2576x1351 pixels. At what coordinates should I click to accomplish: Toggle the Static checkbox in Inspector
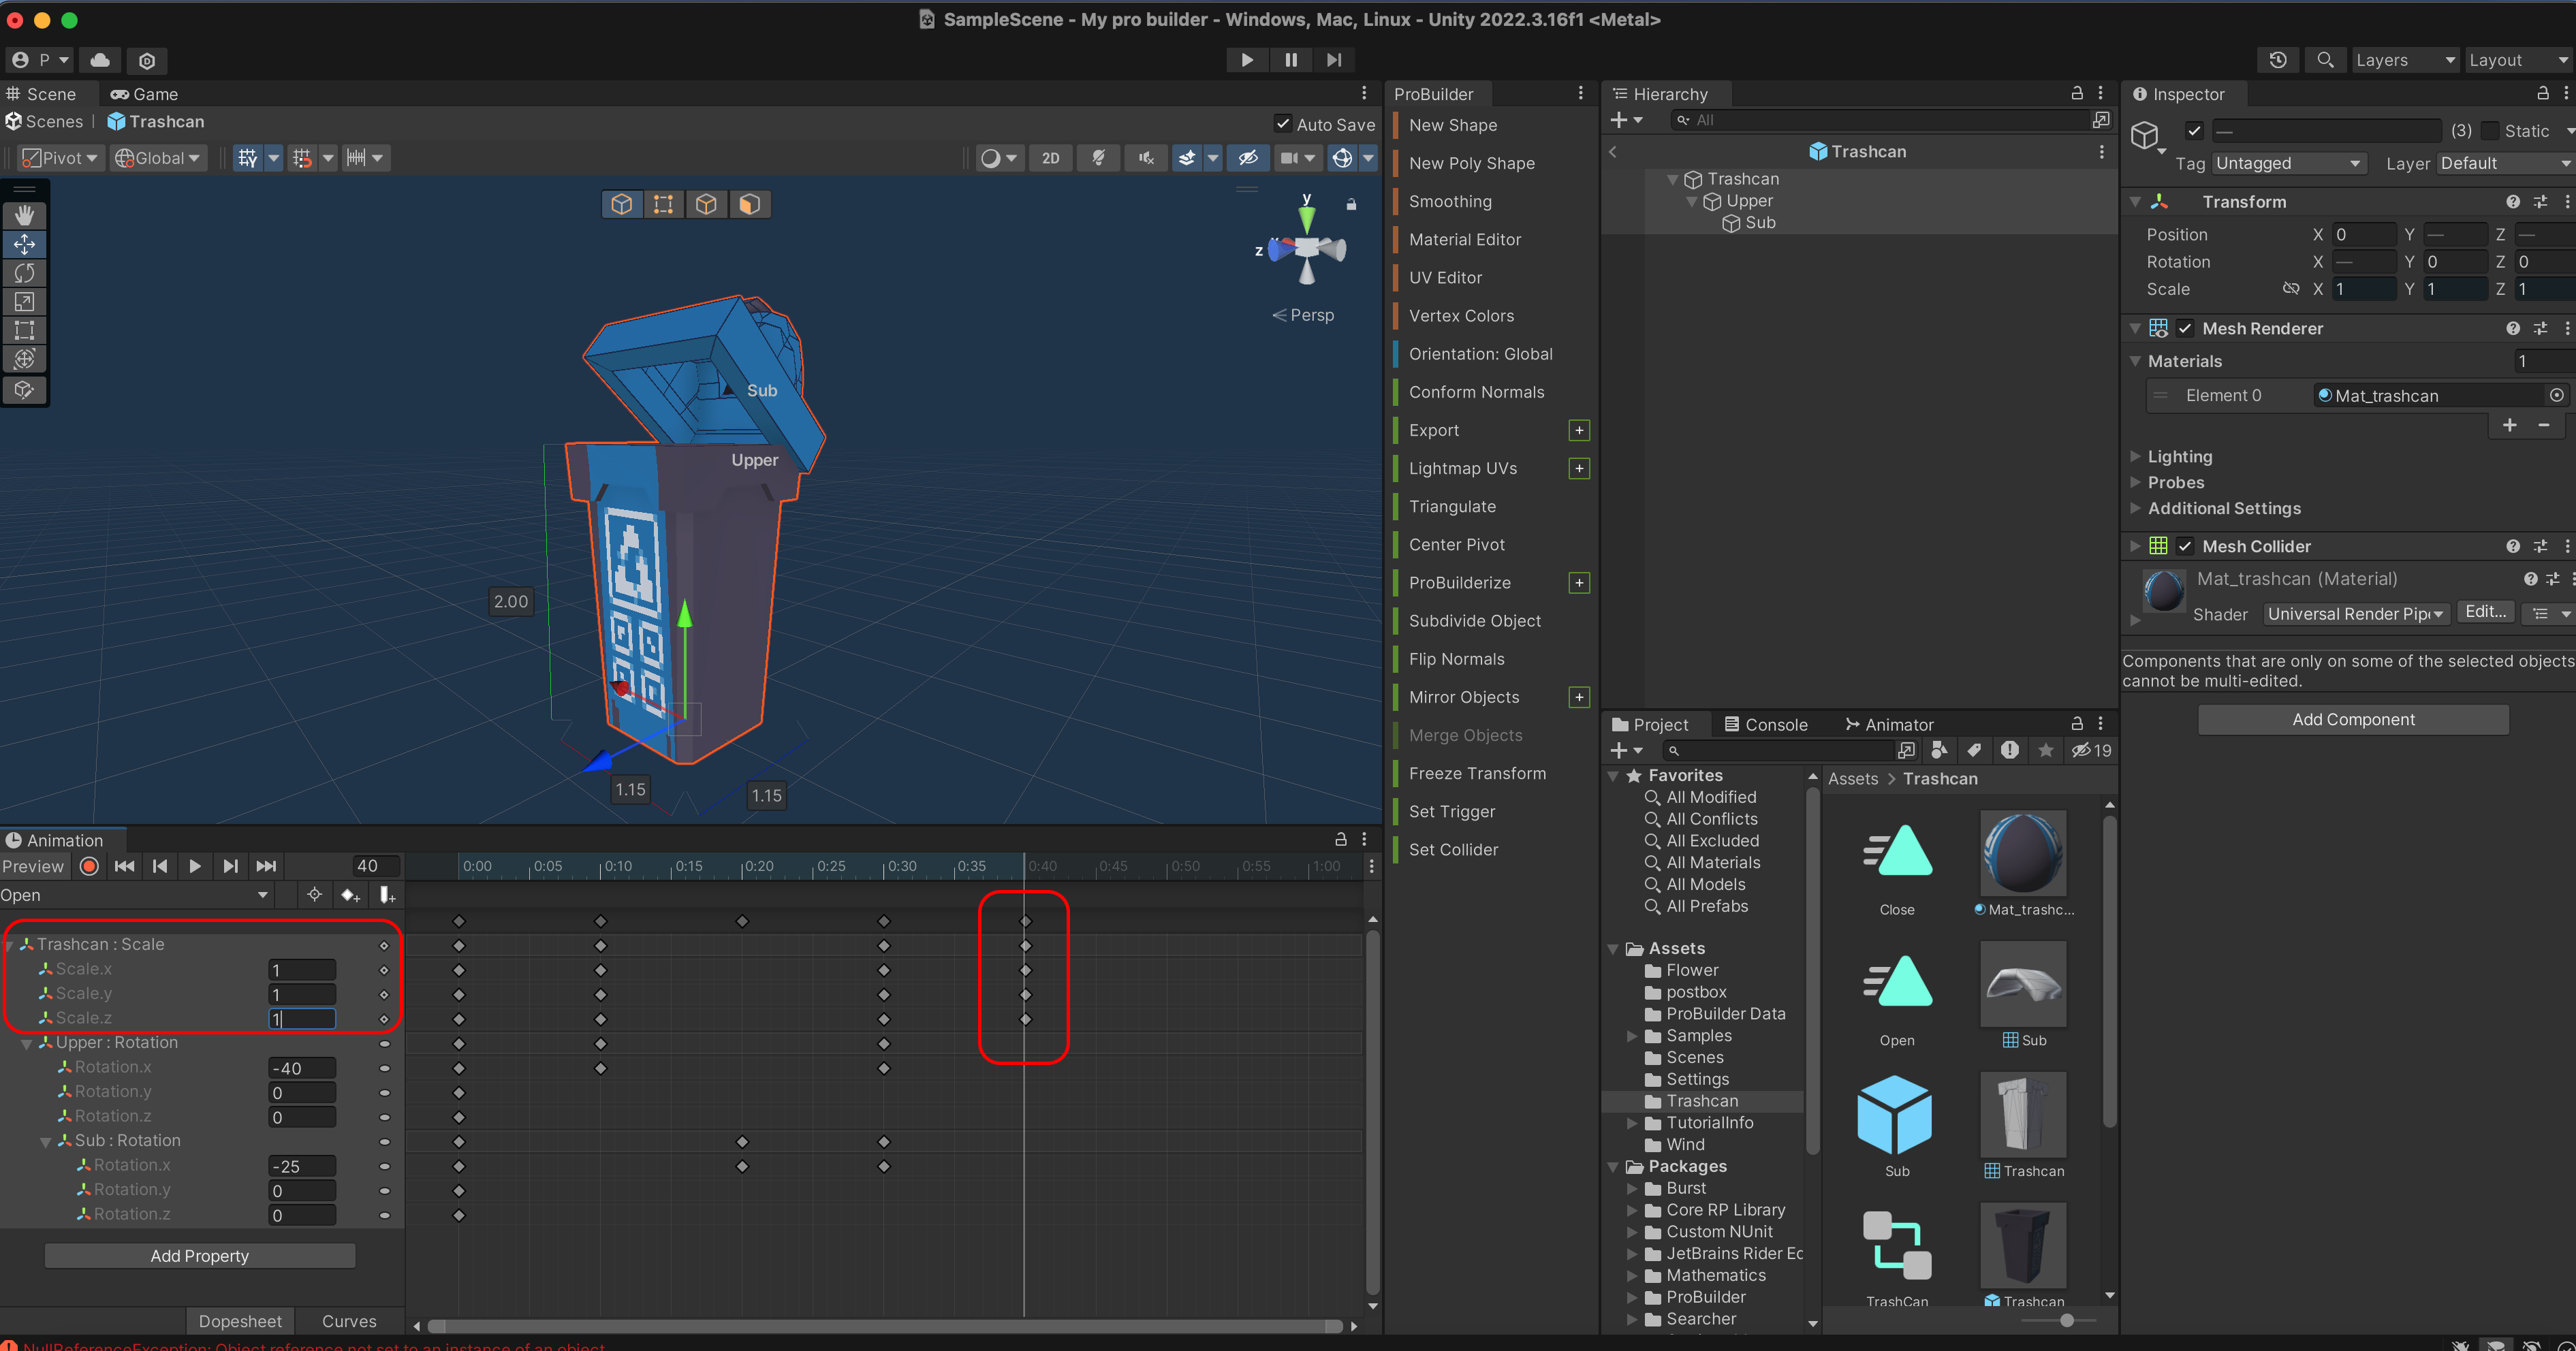pos(2489,131)
